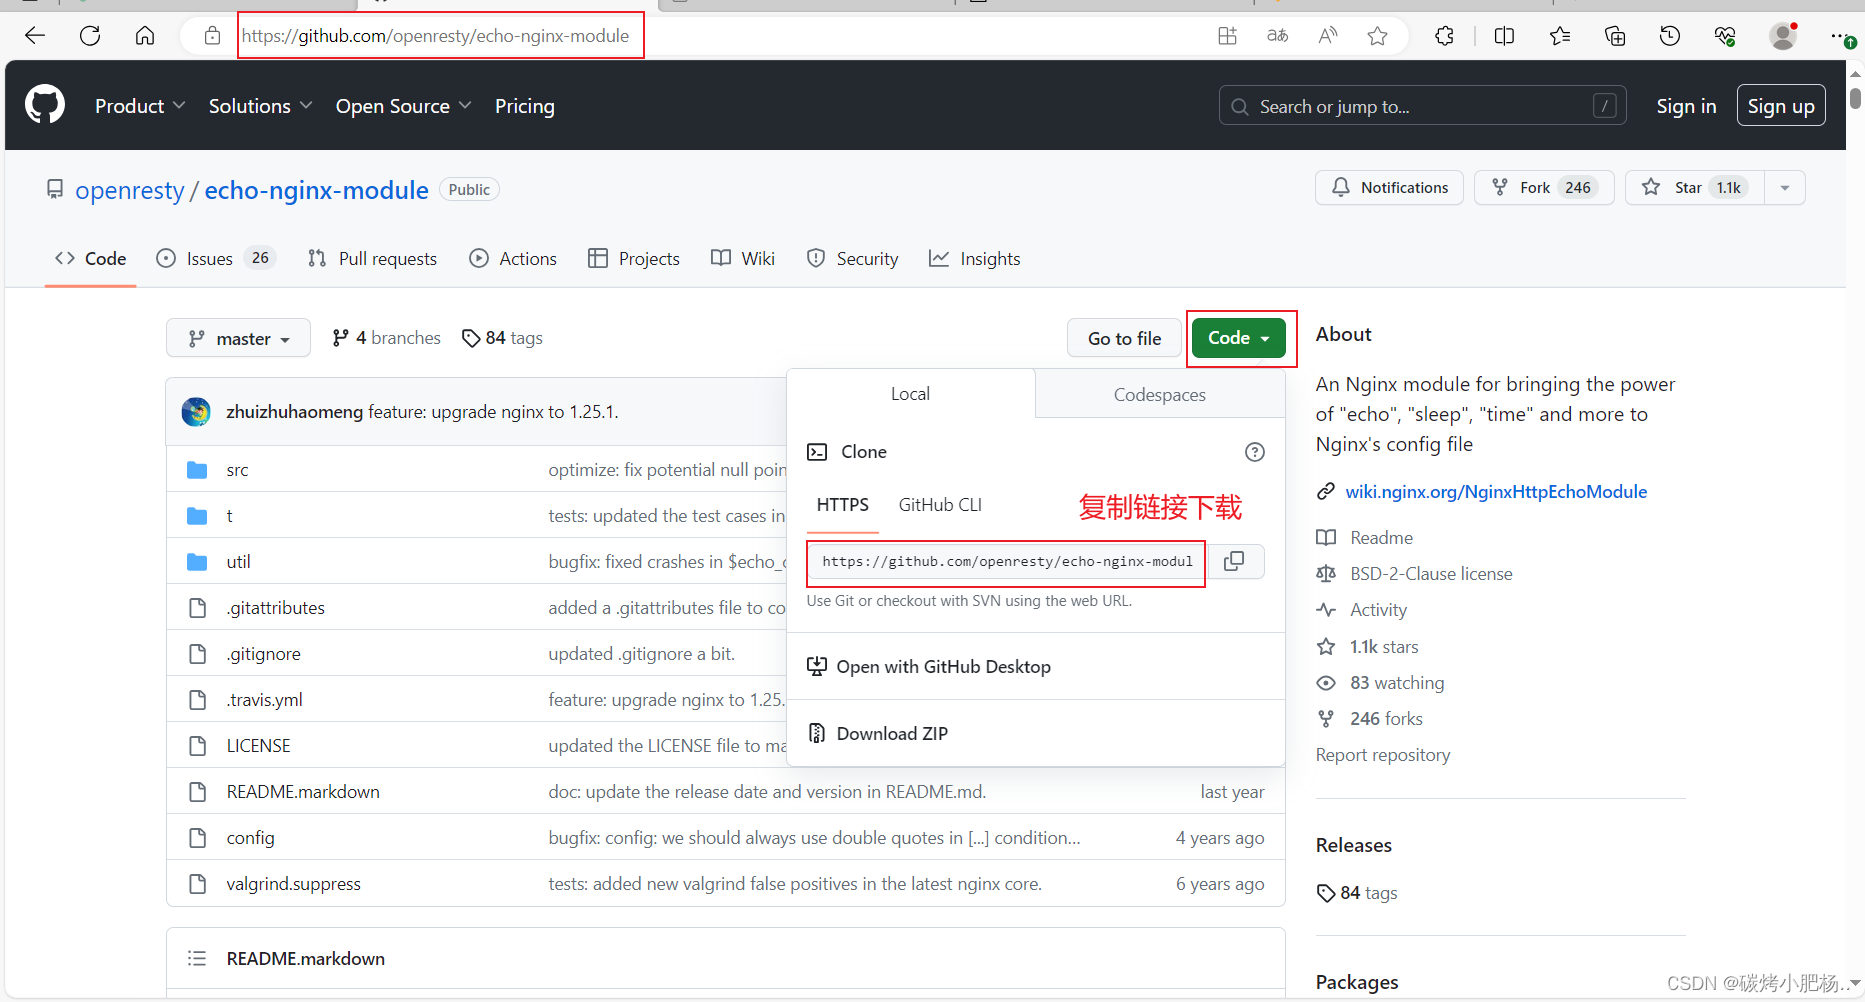Viewport: 1865px width, 1002px height.
Task: Open with GitHub Desktop
Action: 929,667
